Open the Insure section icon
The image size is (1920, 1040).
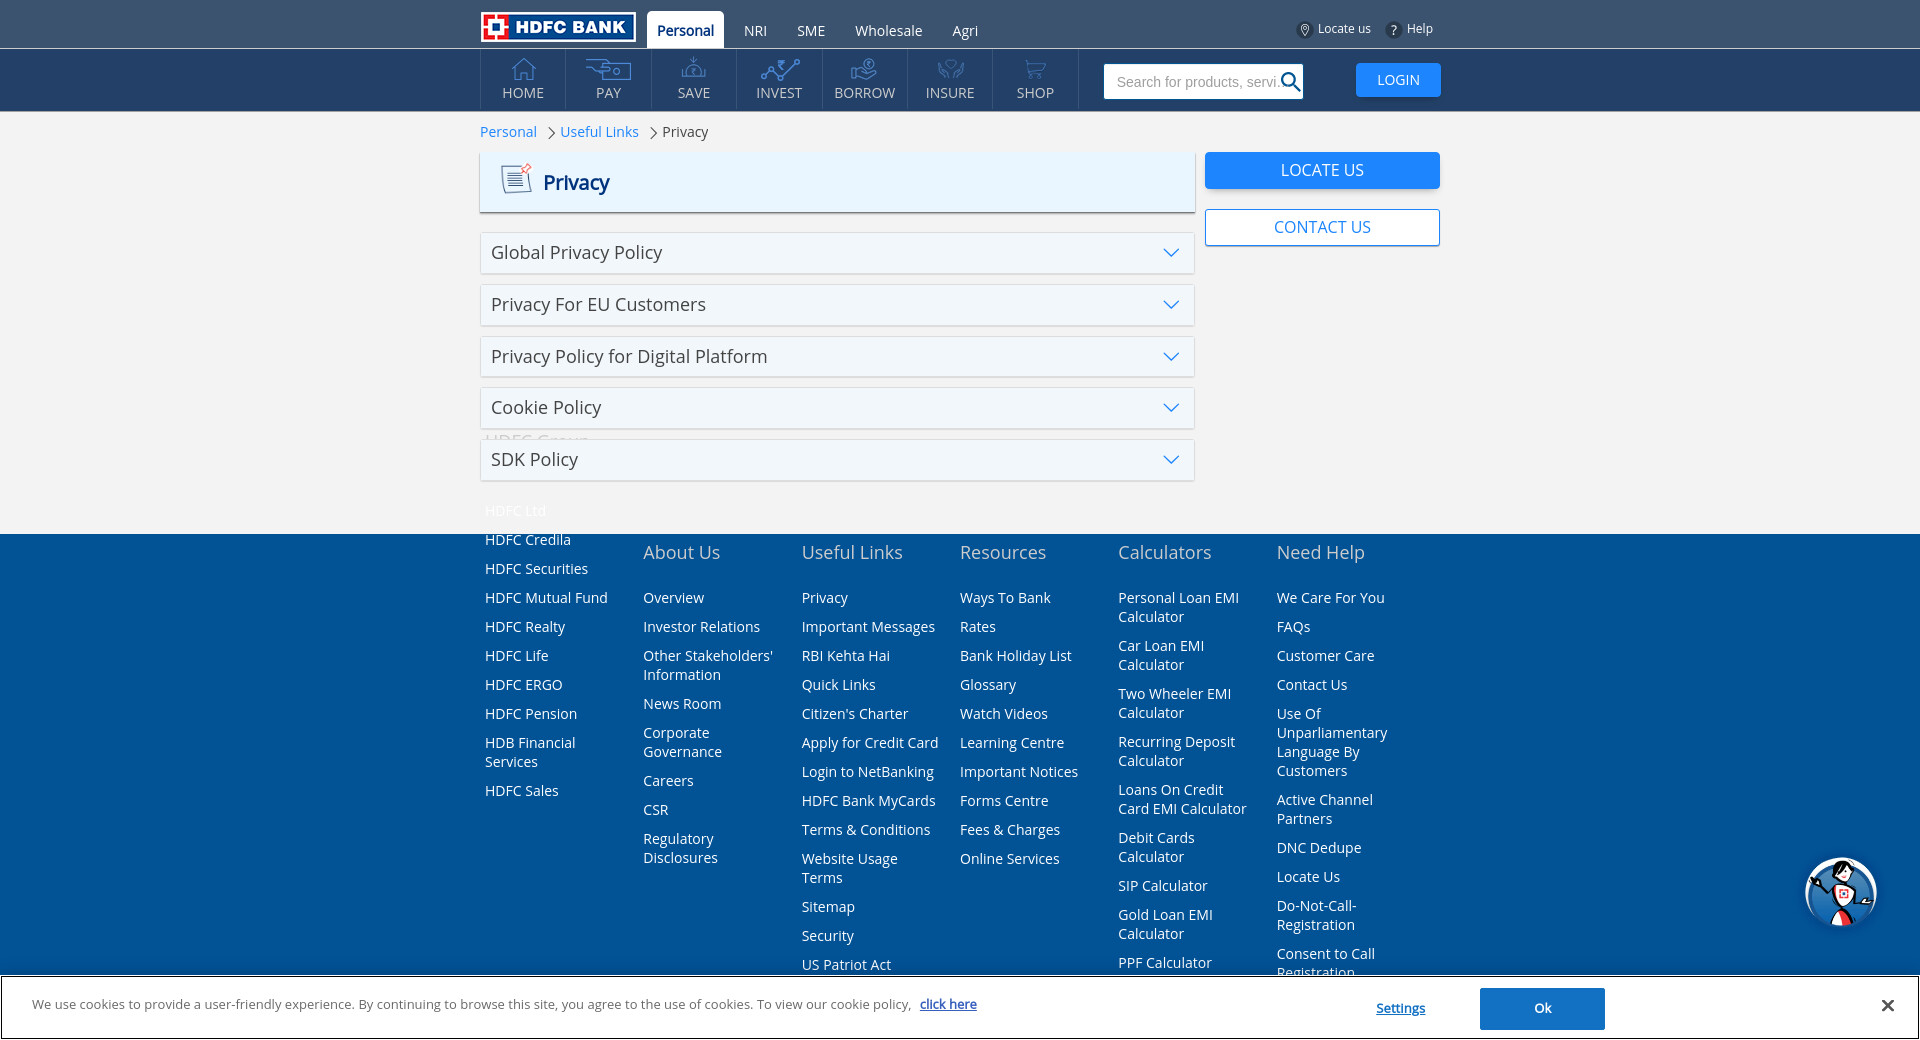pos(950,70)
